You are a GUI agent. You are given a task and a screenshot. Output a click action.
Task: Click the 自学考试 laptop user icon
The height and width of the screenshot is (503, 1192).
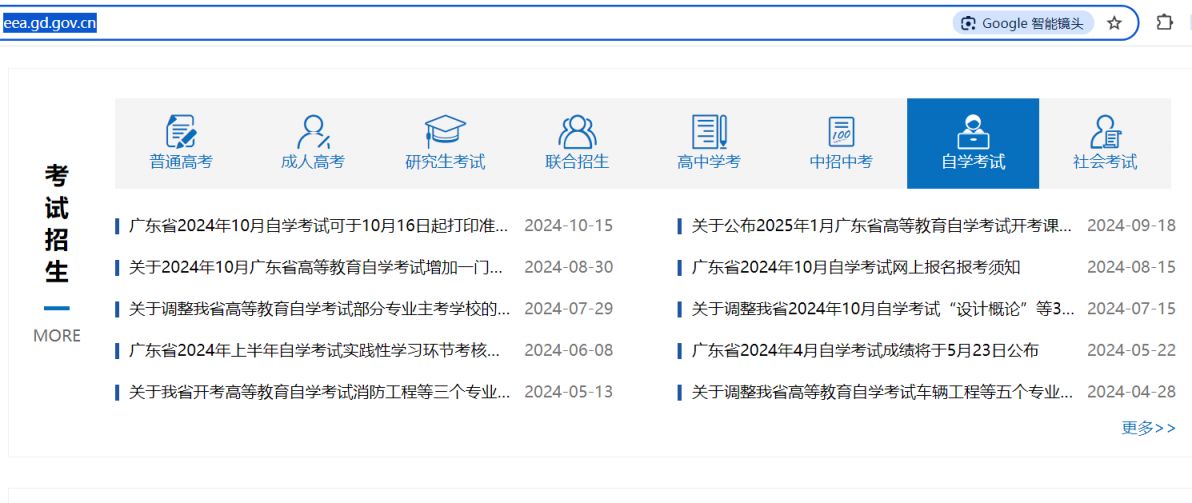tap(973, 131)
